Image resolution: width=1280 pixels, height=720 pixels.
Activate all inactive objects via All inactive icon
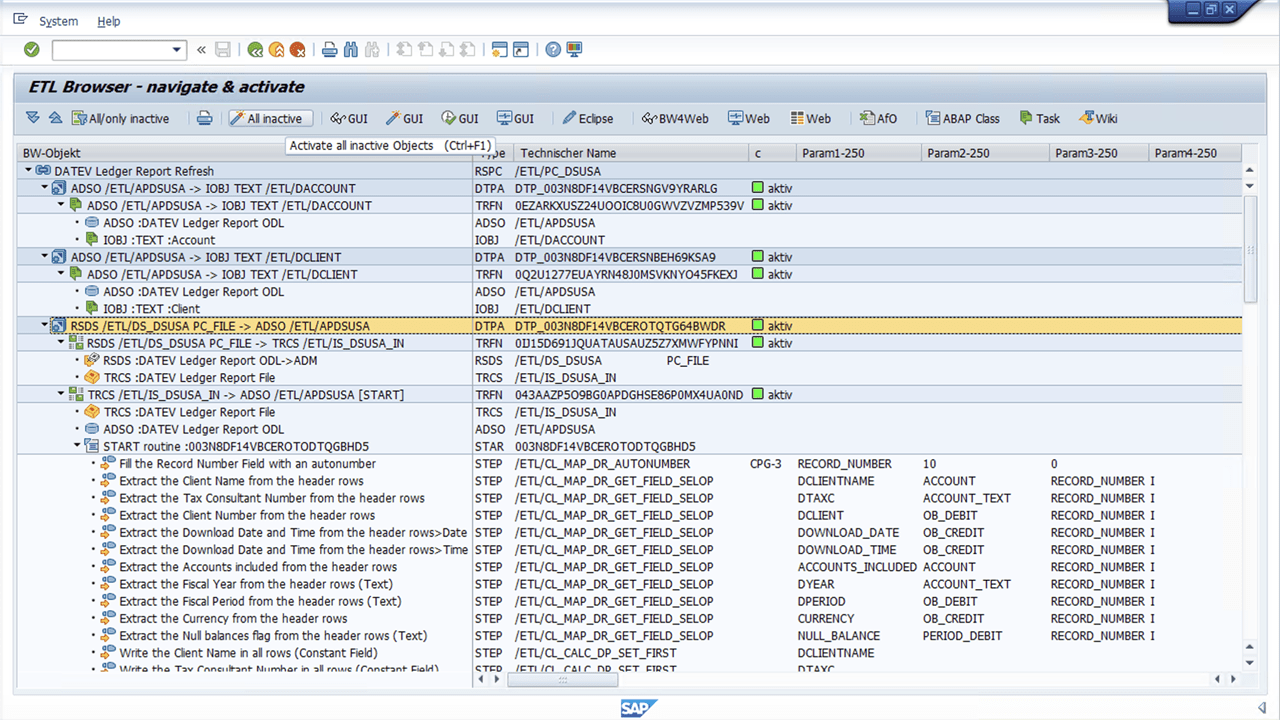pyautogui.click(x=269, y=118)
